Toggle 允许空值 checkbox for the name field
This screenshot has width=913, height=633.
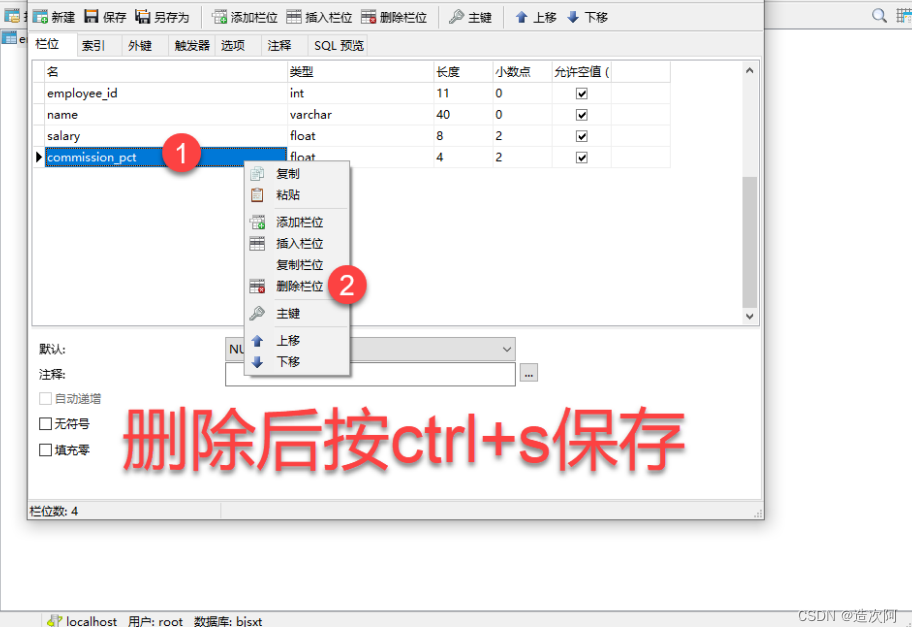click(x=584, y=114)
